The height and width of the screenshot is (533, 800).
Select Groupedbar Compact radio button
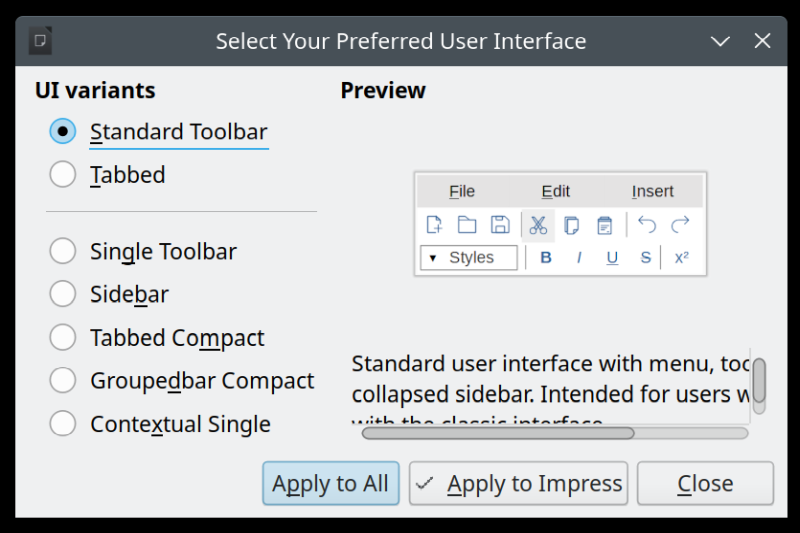click(x=63, y=381)
